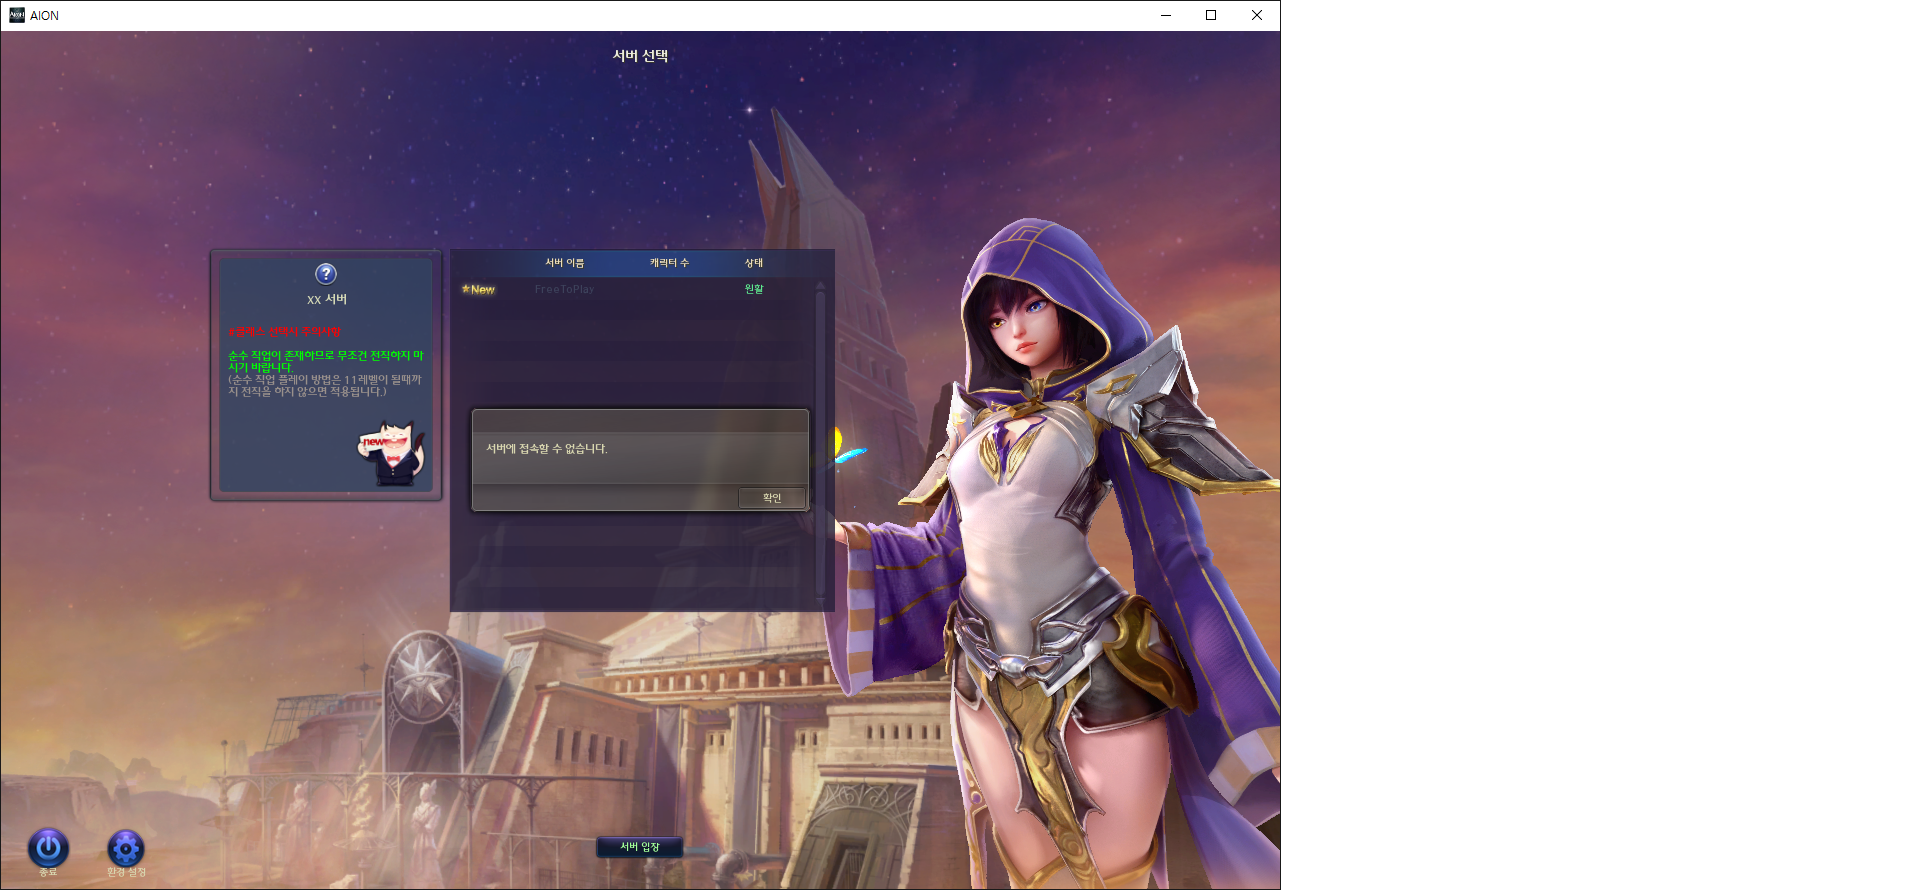Image resolution: width=1918 pixels, height=890 pixels.
Task: Click the red class notice heading
Action: [285, 332]
